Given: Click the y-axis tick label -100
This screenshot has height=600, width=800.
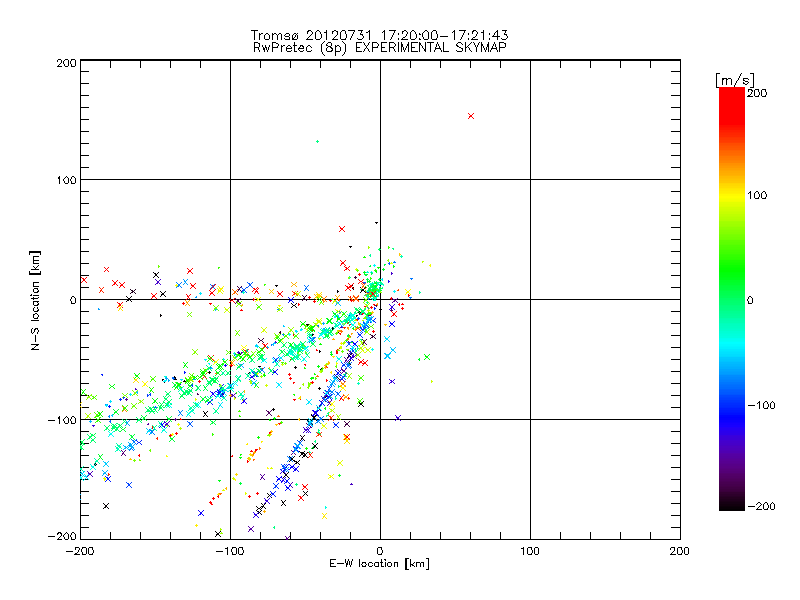Looking at the screenshot, I should point(62,420).
